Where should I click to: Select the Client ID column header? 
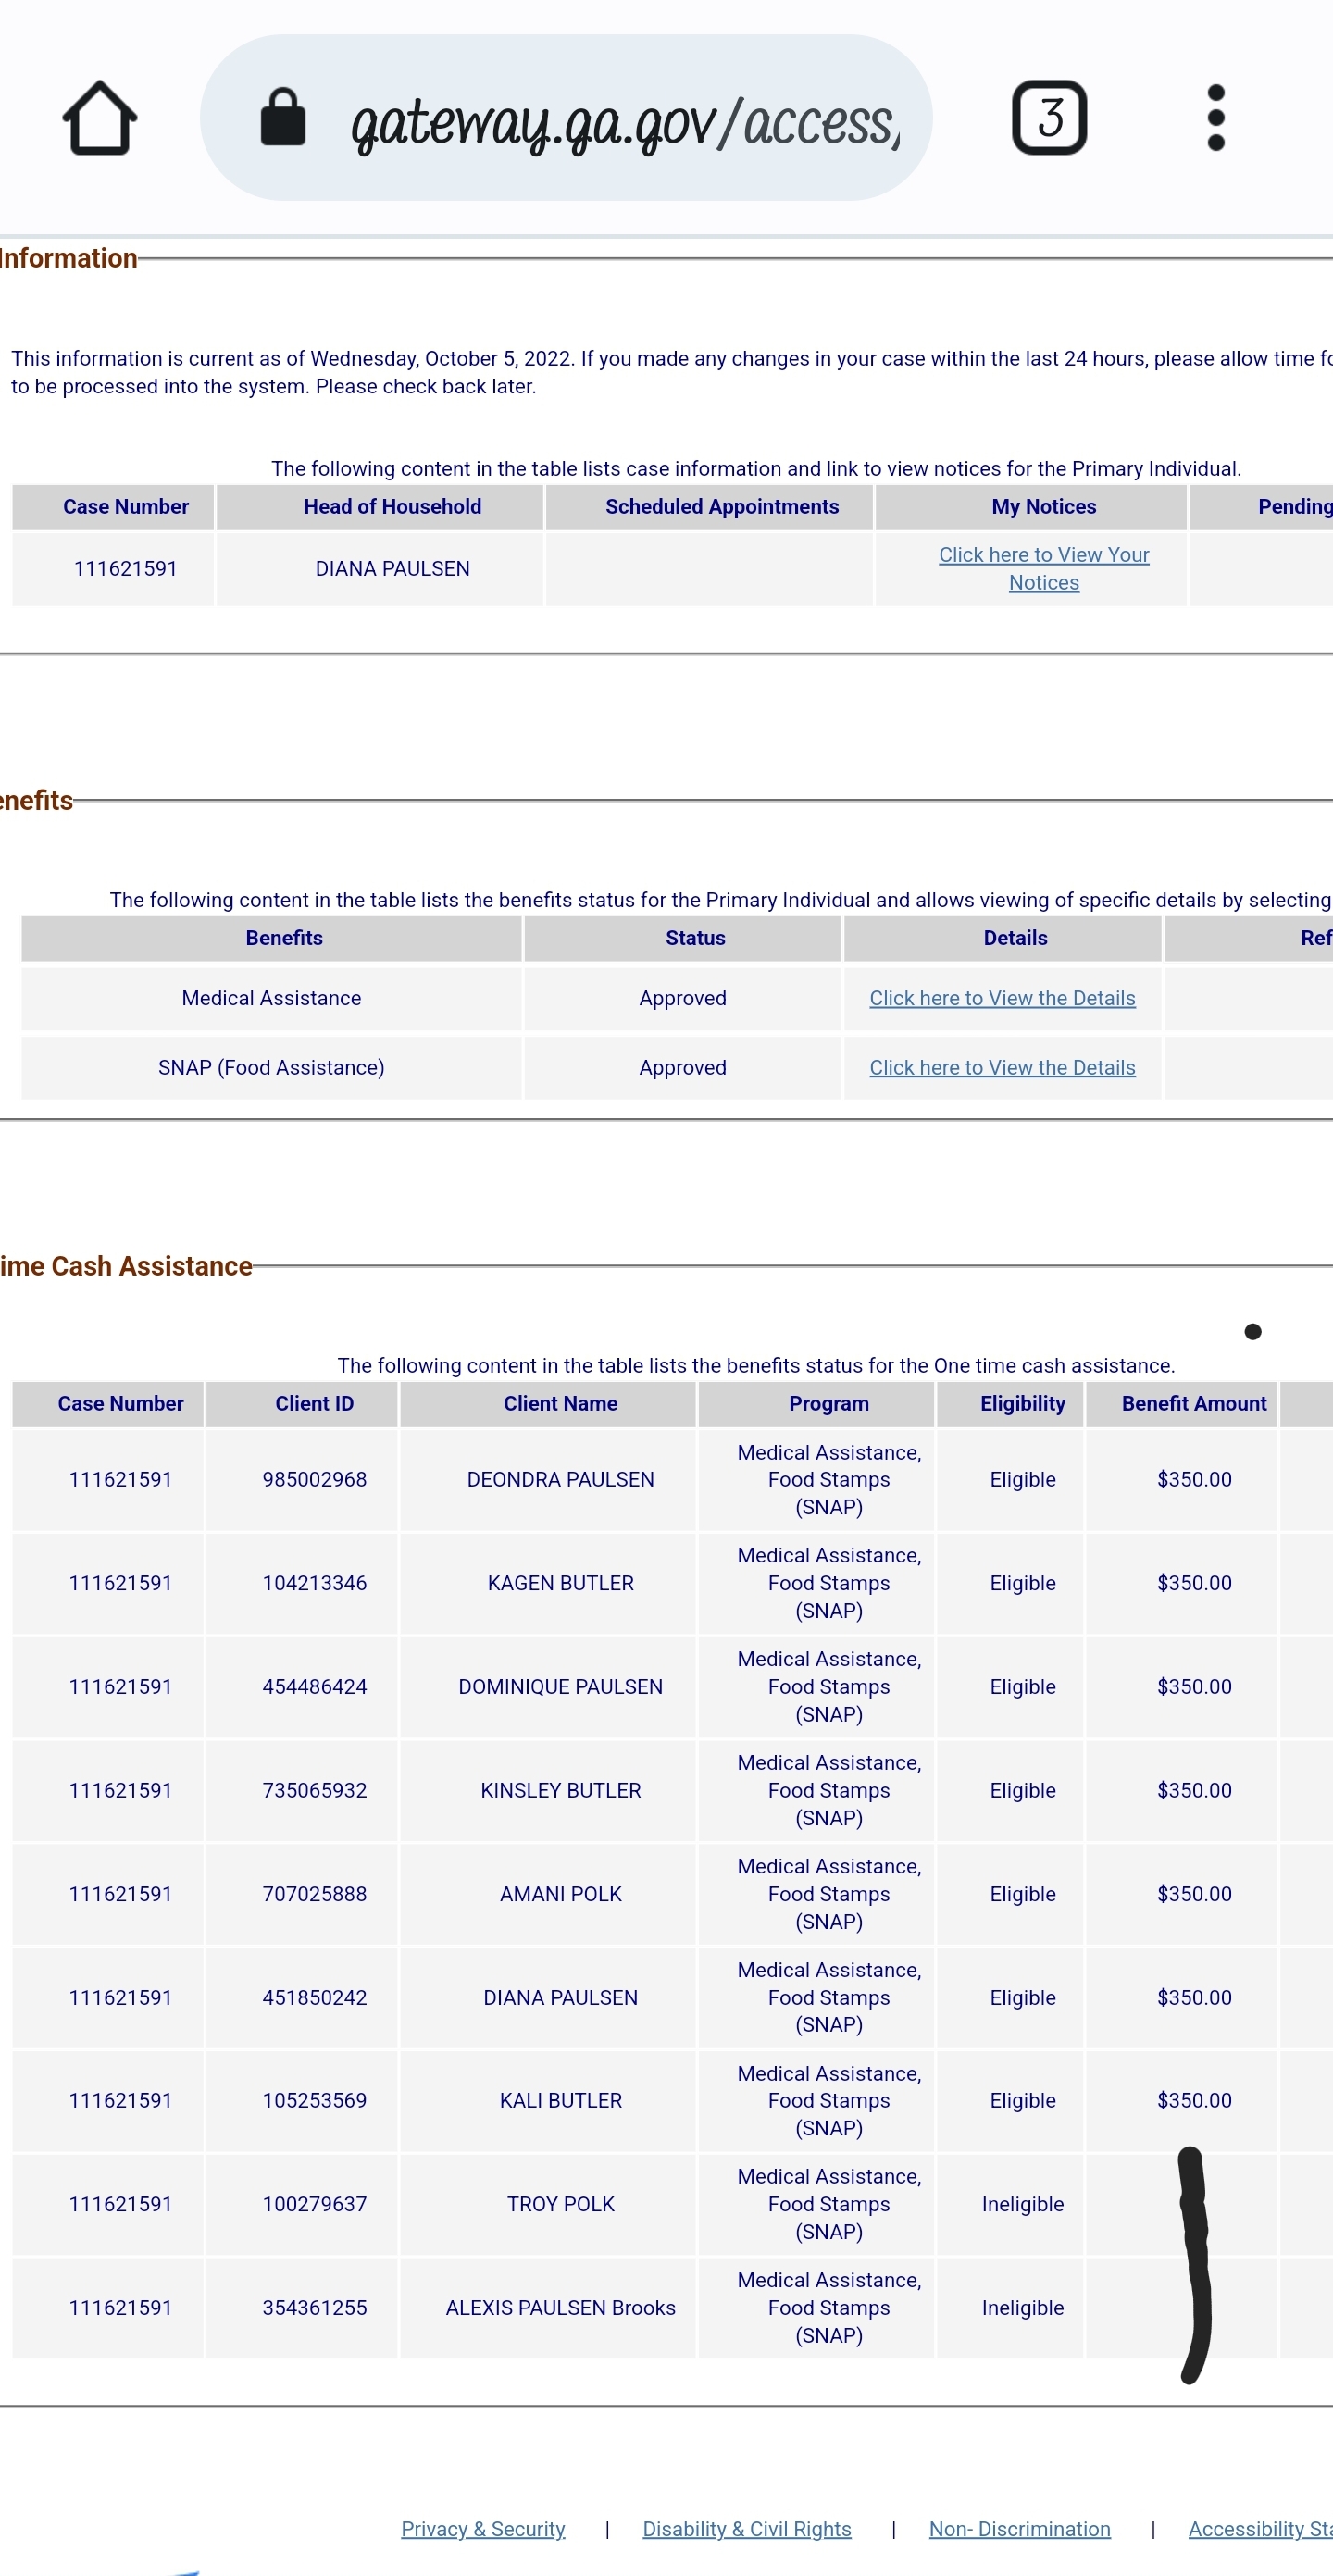[x=301, y=1404]
